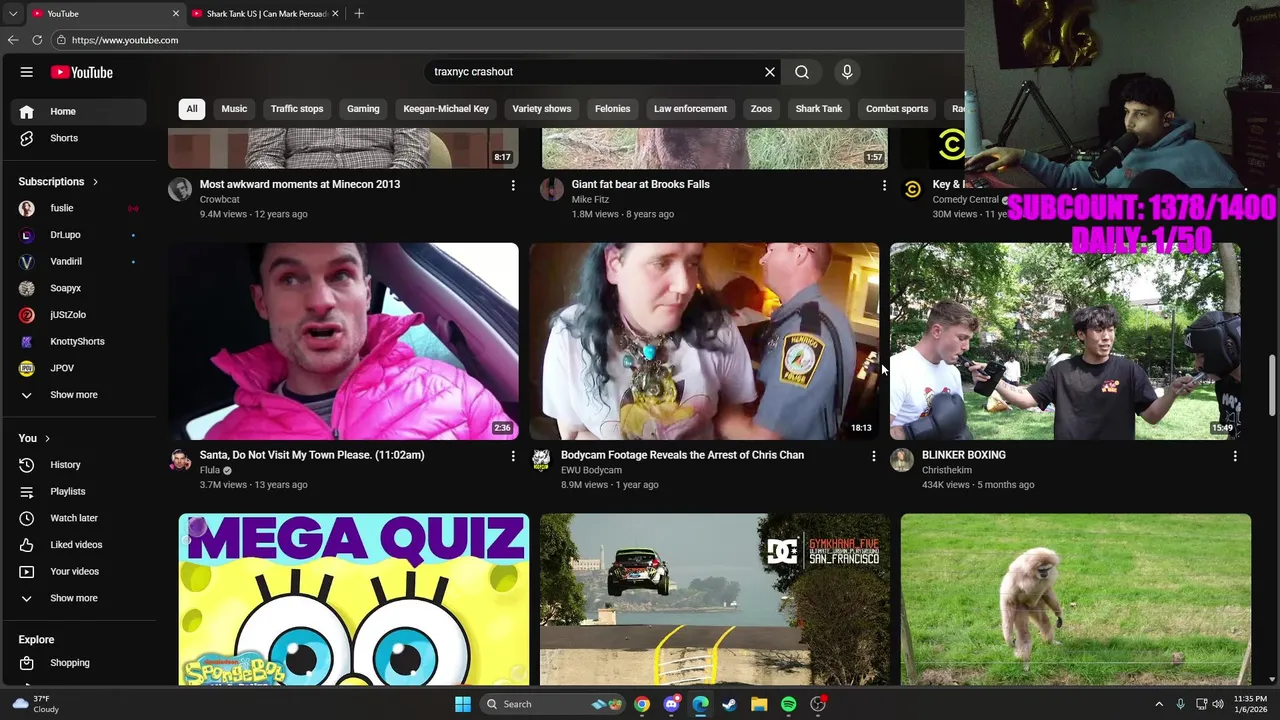Clear the search box with X
Image resolution: width=1280 pixels, height=720 pixels.
(x=770, y=72)
